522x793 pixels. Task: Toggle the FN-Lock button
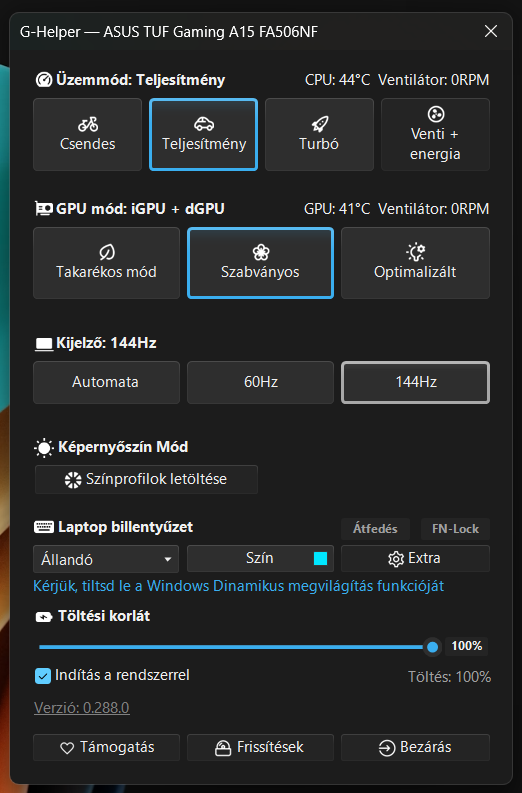click(x=455, y=529)
